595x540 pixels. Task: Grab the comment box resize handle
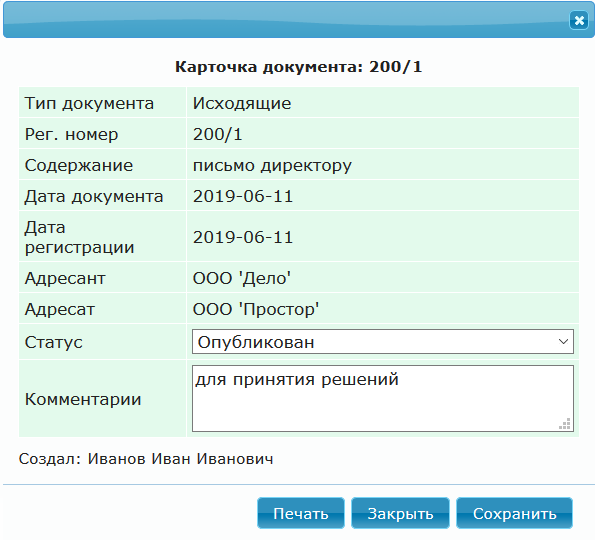565,424
